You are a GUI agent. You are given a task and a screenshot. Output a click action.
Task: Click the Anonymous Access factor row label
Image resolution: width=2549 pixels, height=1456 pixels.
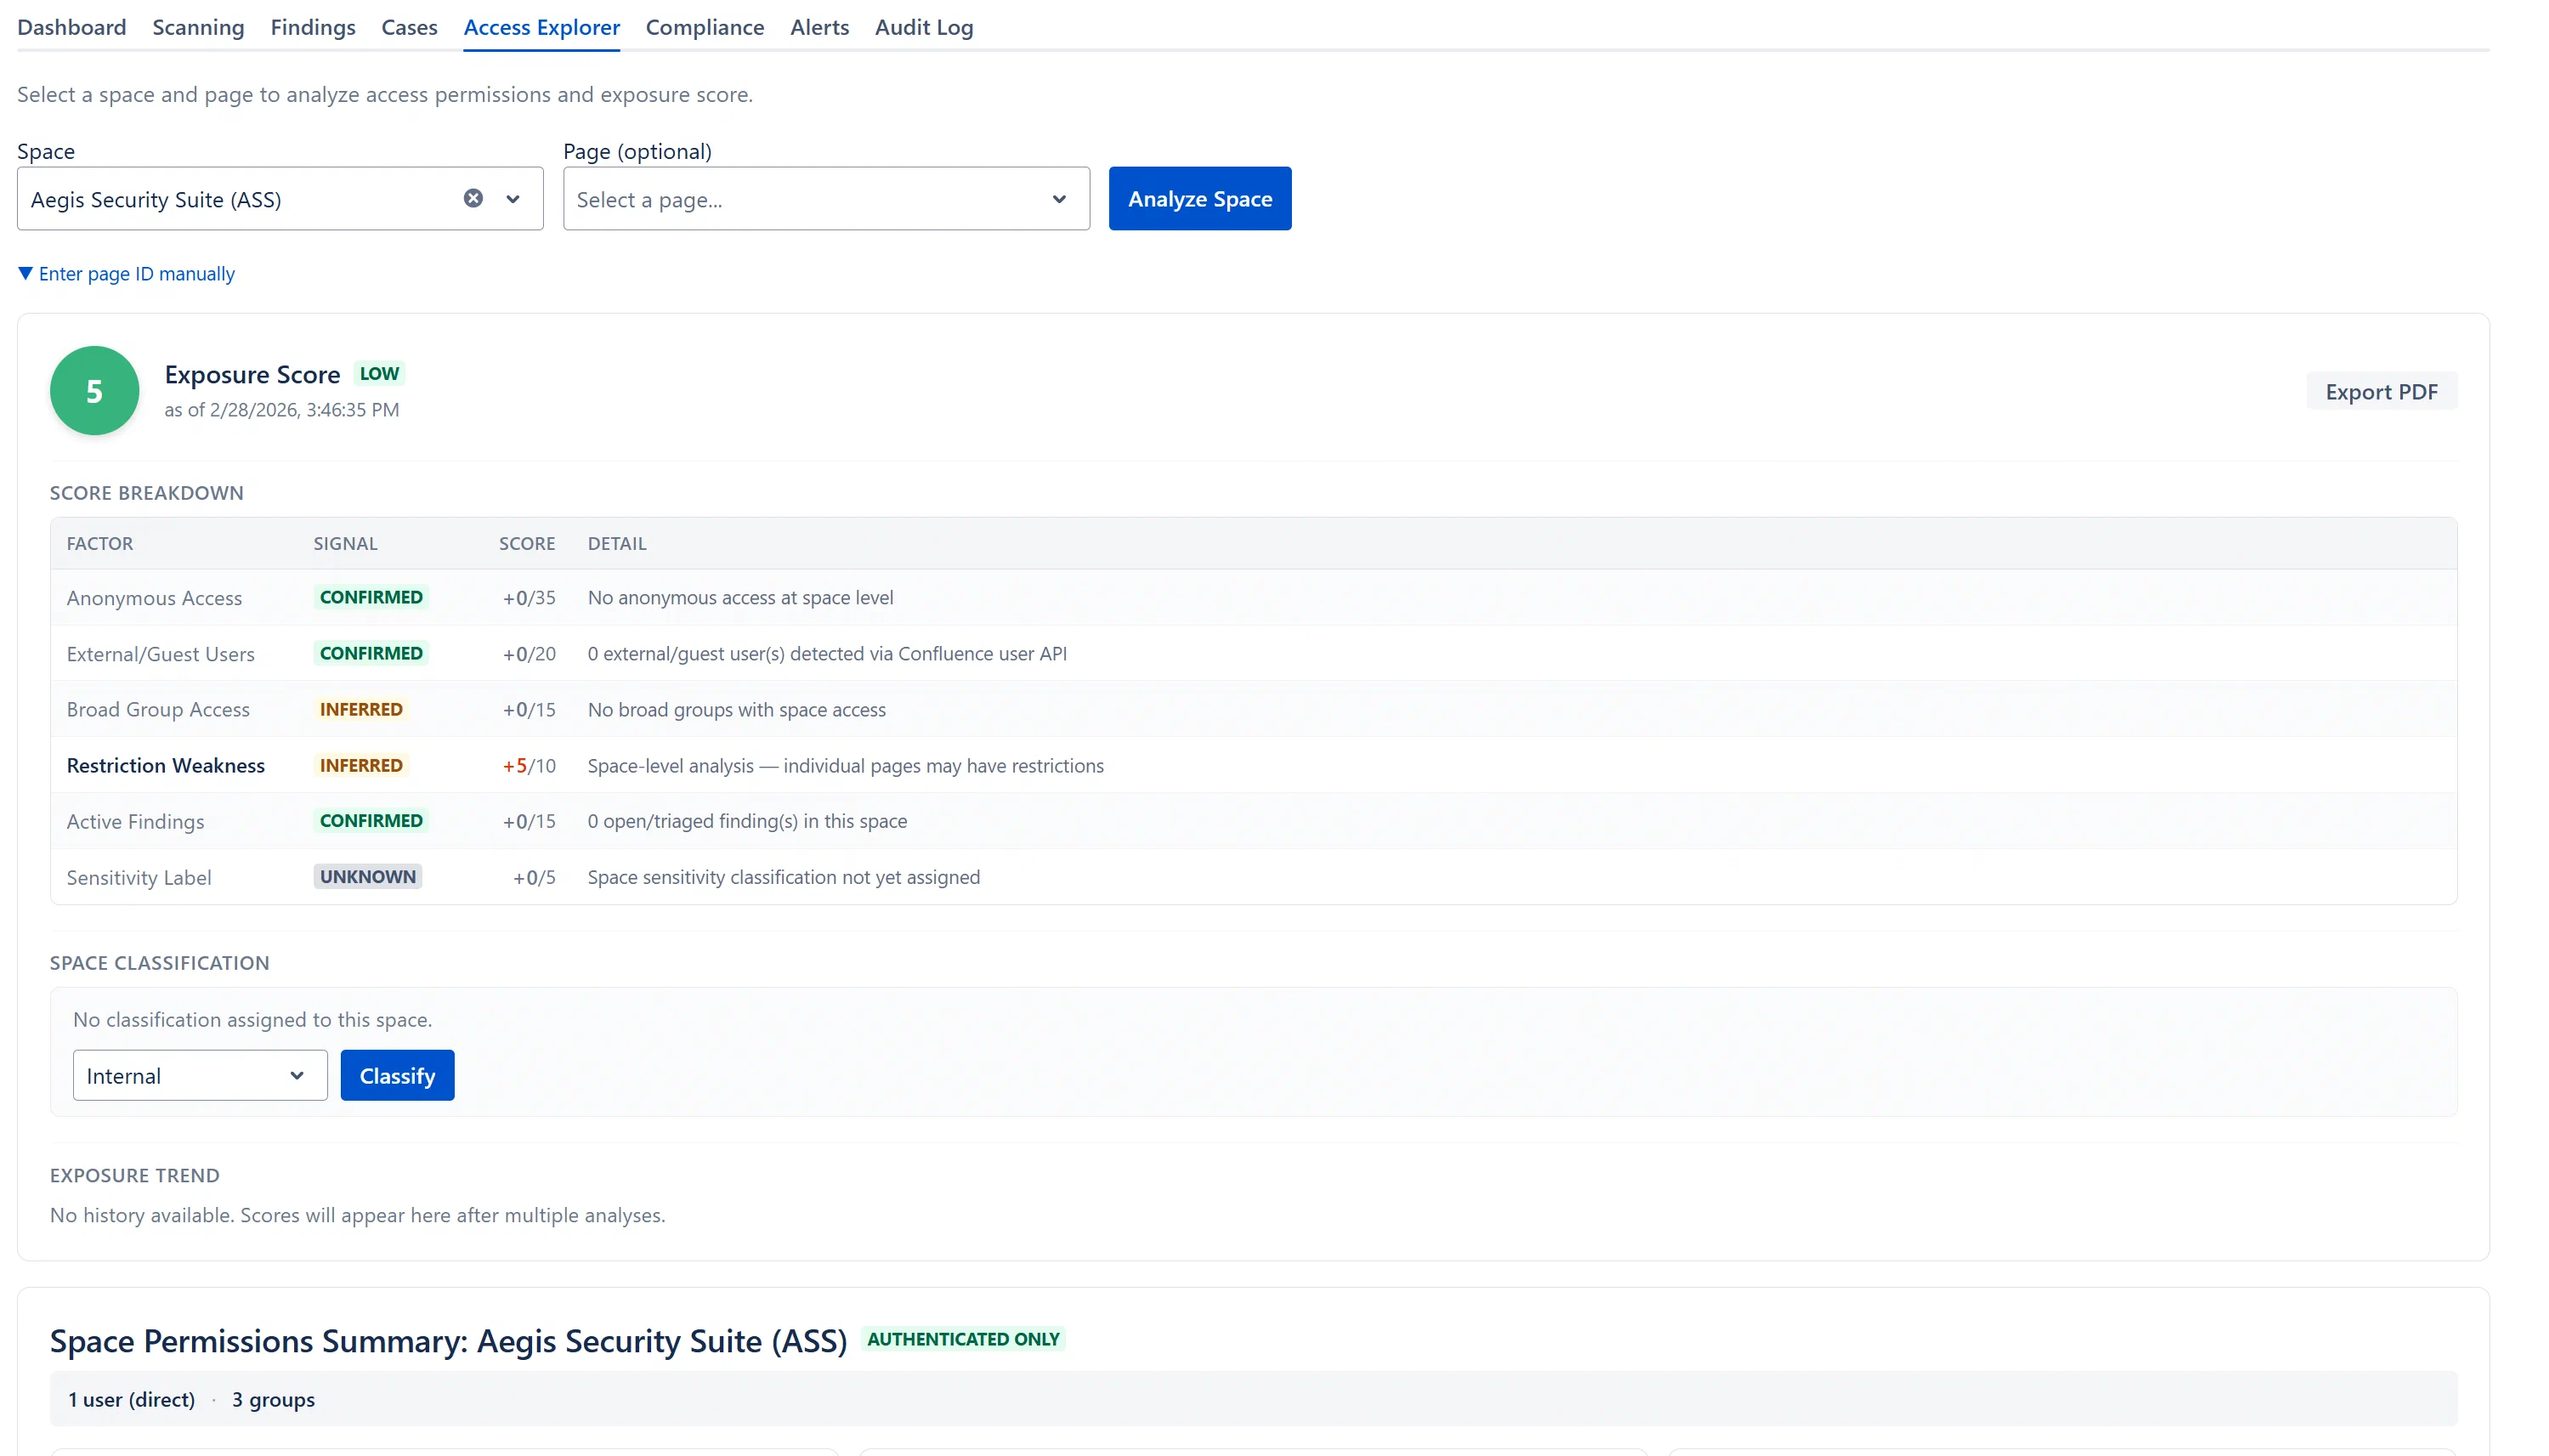click(x=154, y=598)
